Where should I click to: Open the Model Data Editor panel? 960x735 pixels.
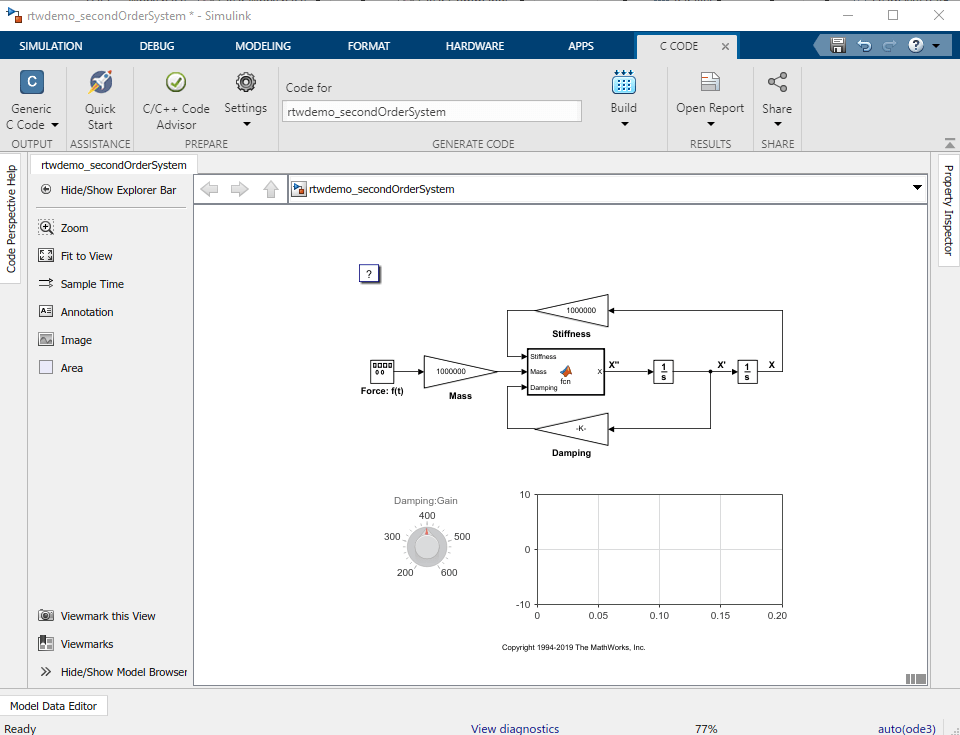(53, 706)
